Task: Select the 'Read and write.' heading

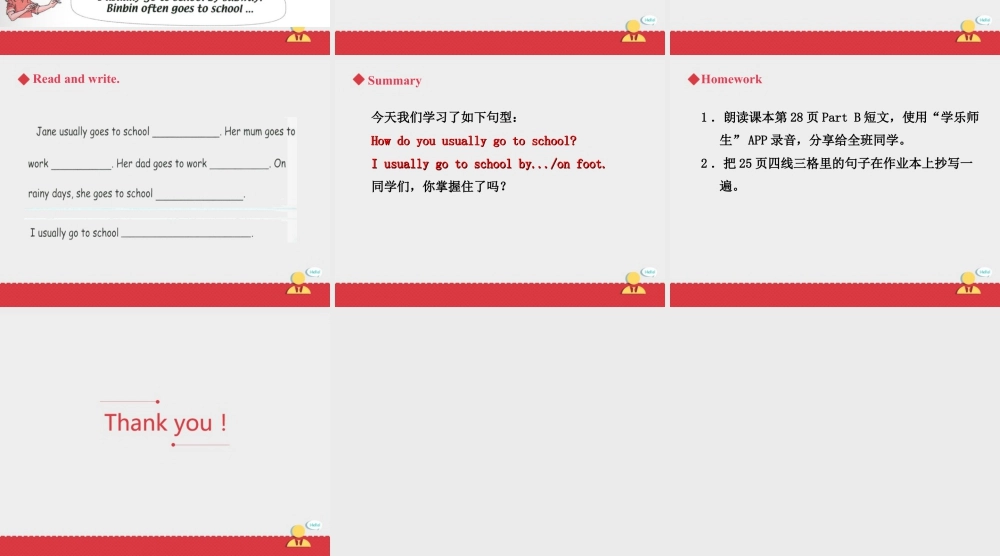Action: (x=76, y=79)
